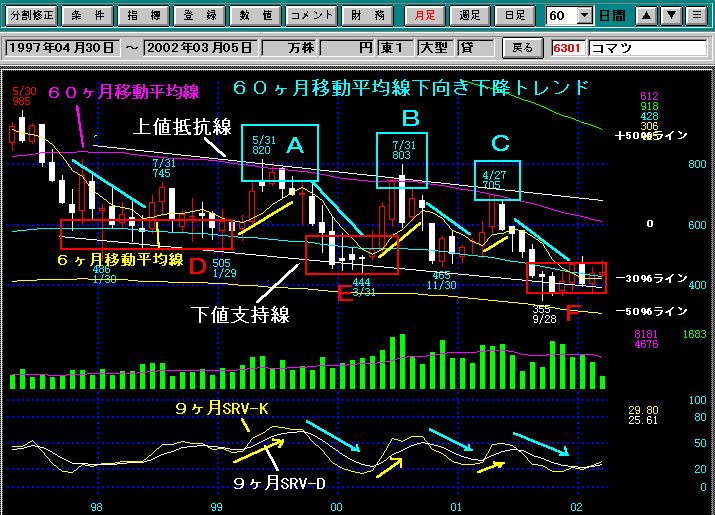This screenshot has height=515, width=715.
Task: Click the 分割修正 toolbar button
Action: tap(30, 16)
